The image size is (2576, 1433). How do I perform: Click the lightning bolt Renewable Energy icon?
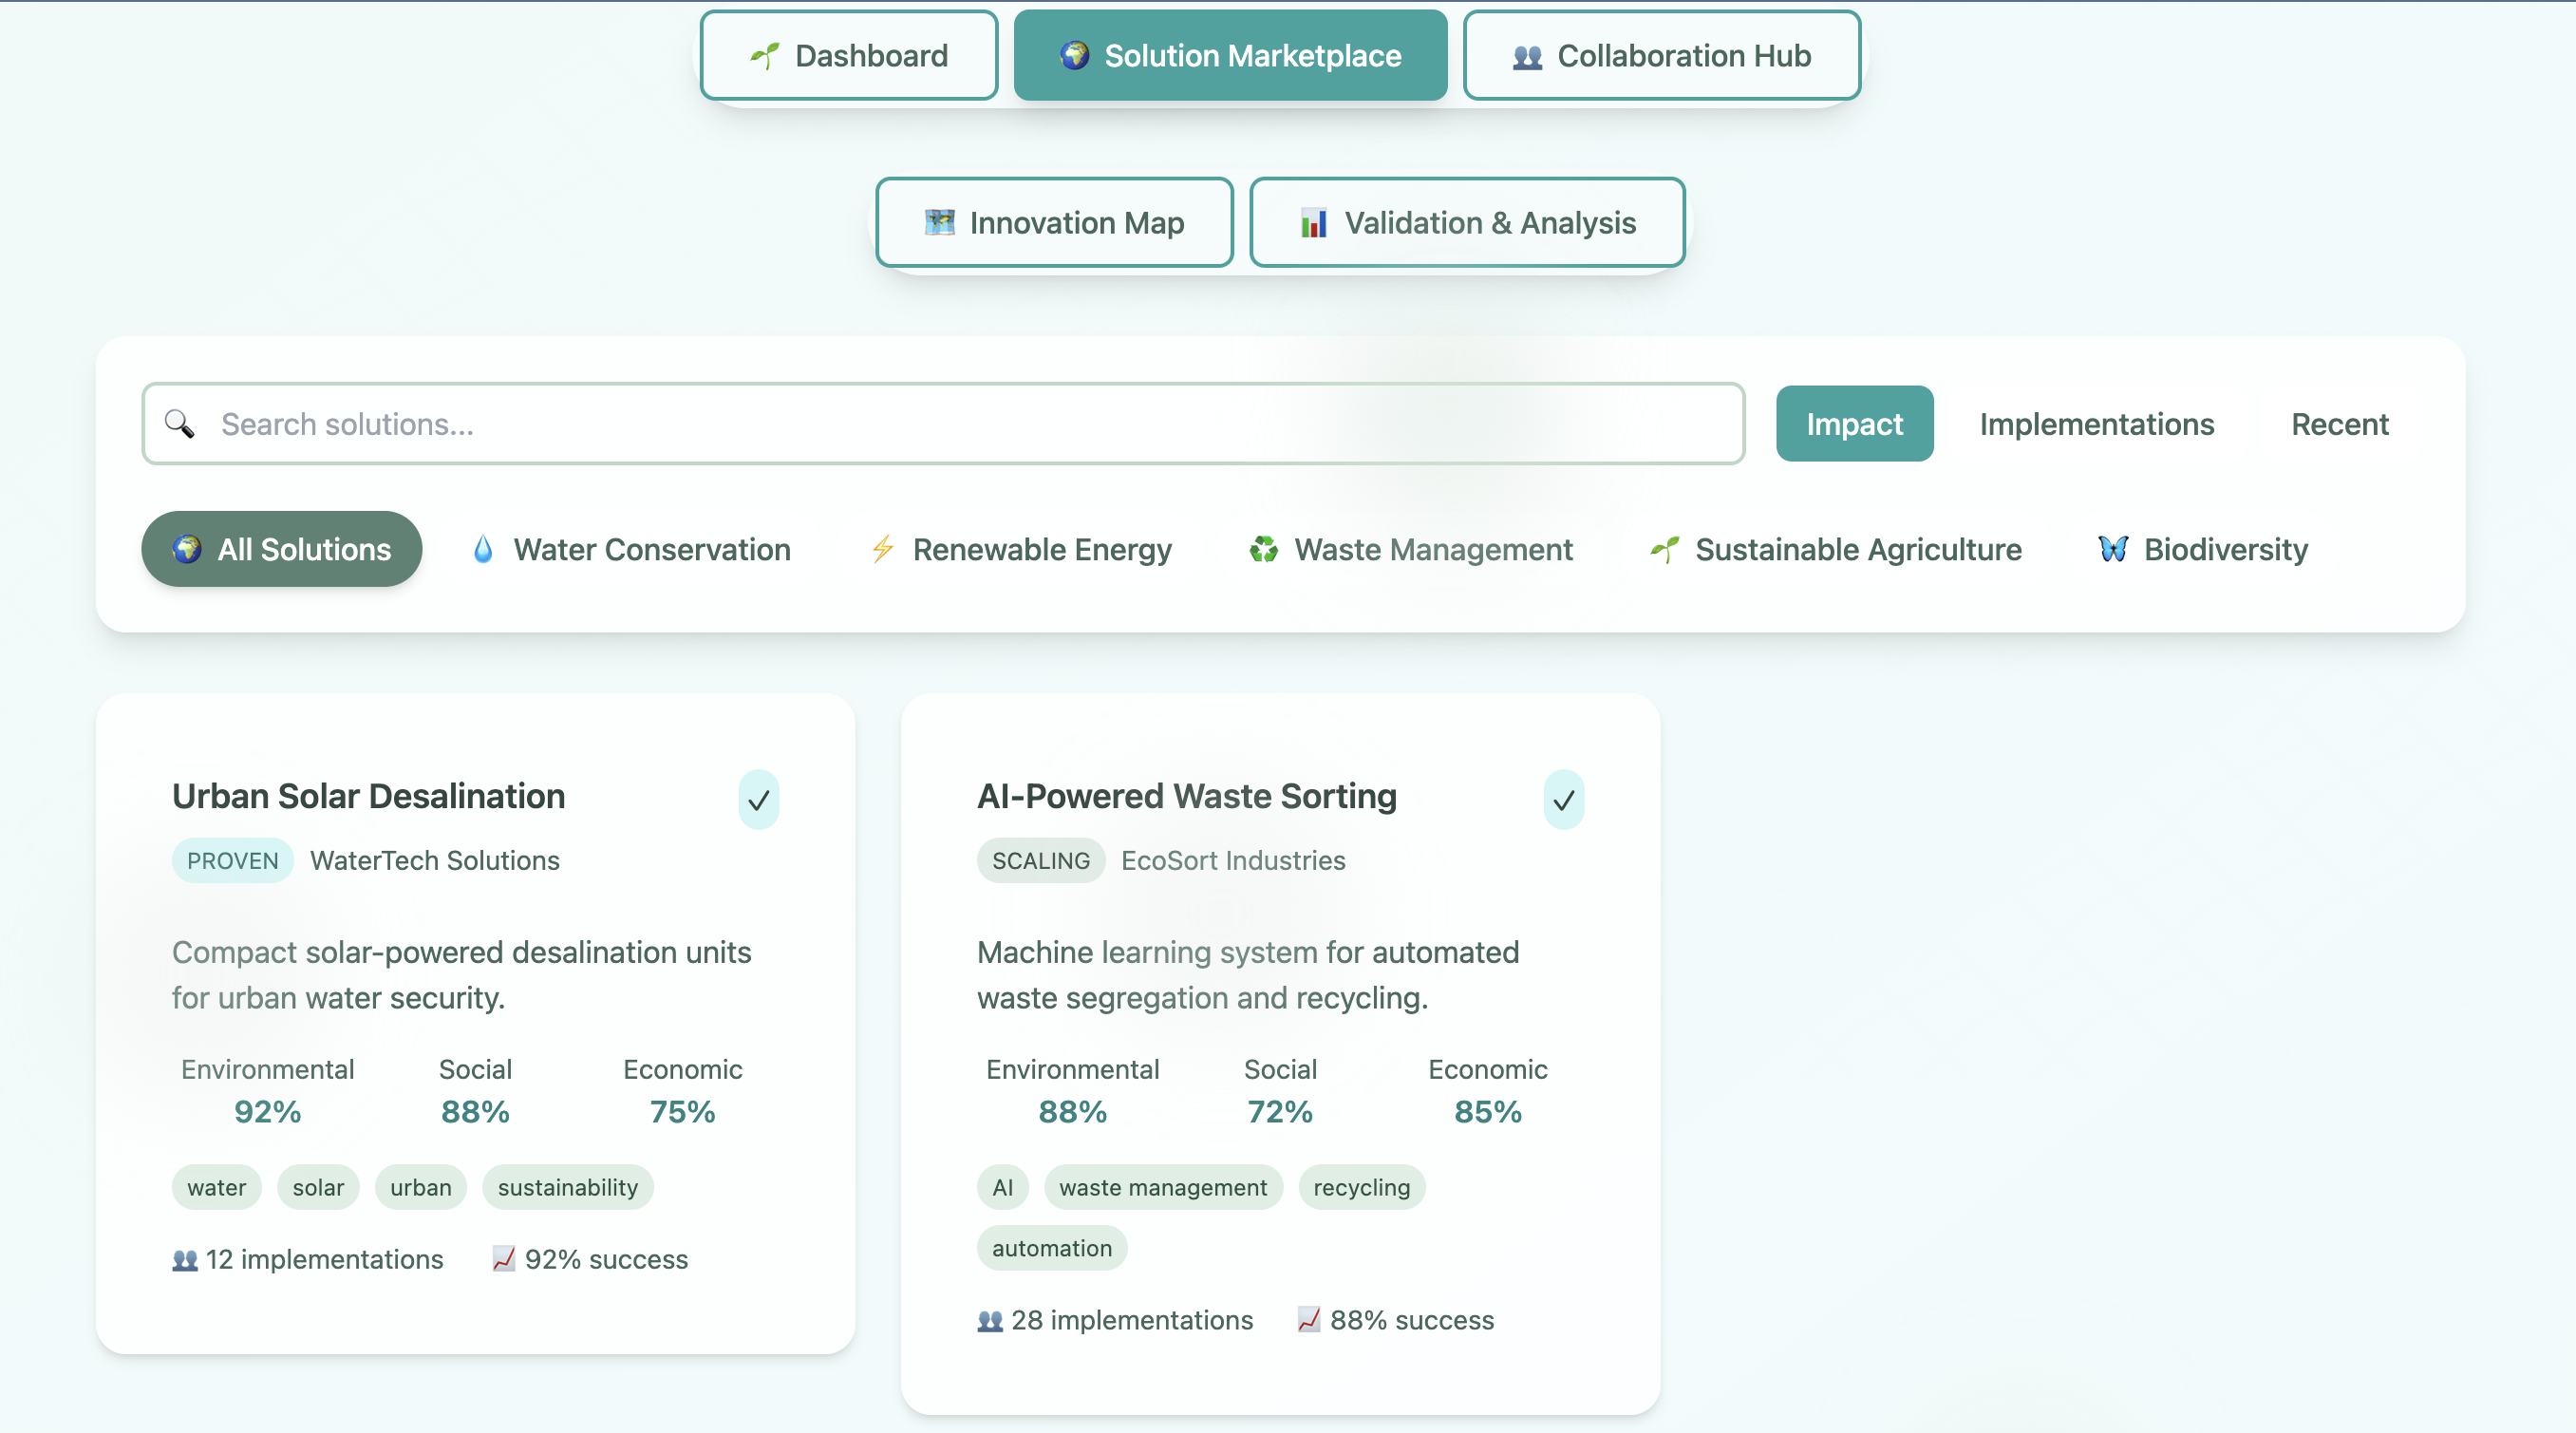pyautogui.click(x=882, y=549)
